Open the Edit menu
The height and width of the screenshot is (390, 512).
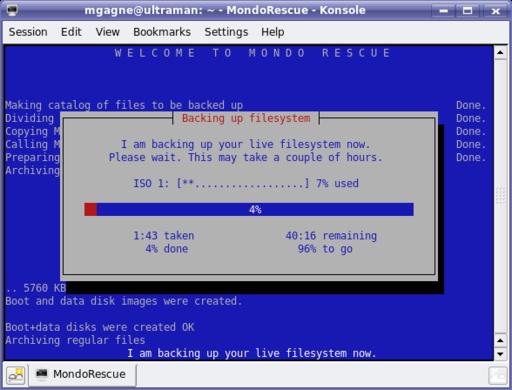coord(71,32)
